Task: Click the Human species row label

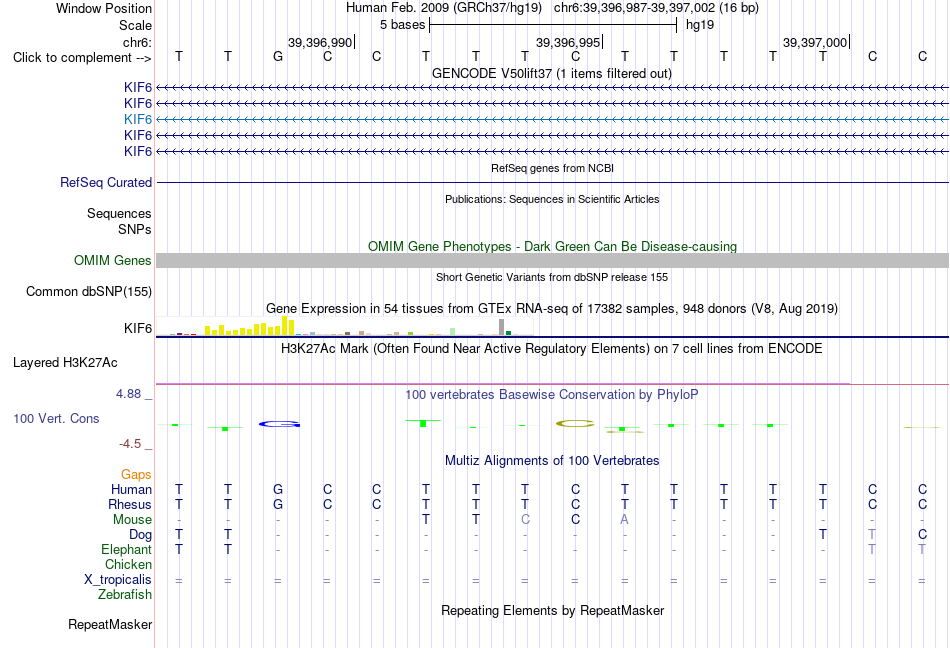Action: click(x=131, y=489)
